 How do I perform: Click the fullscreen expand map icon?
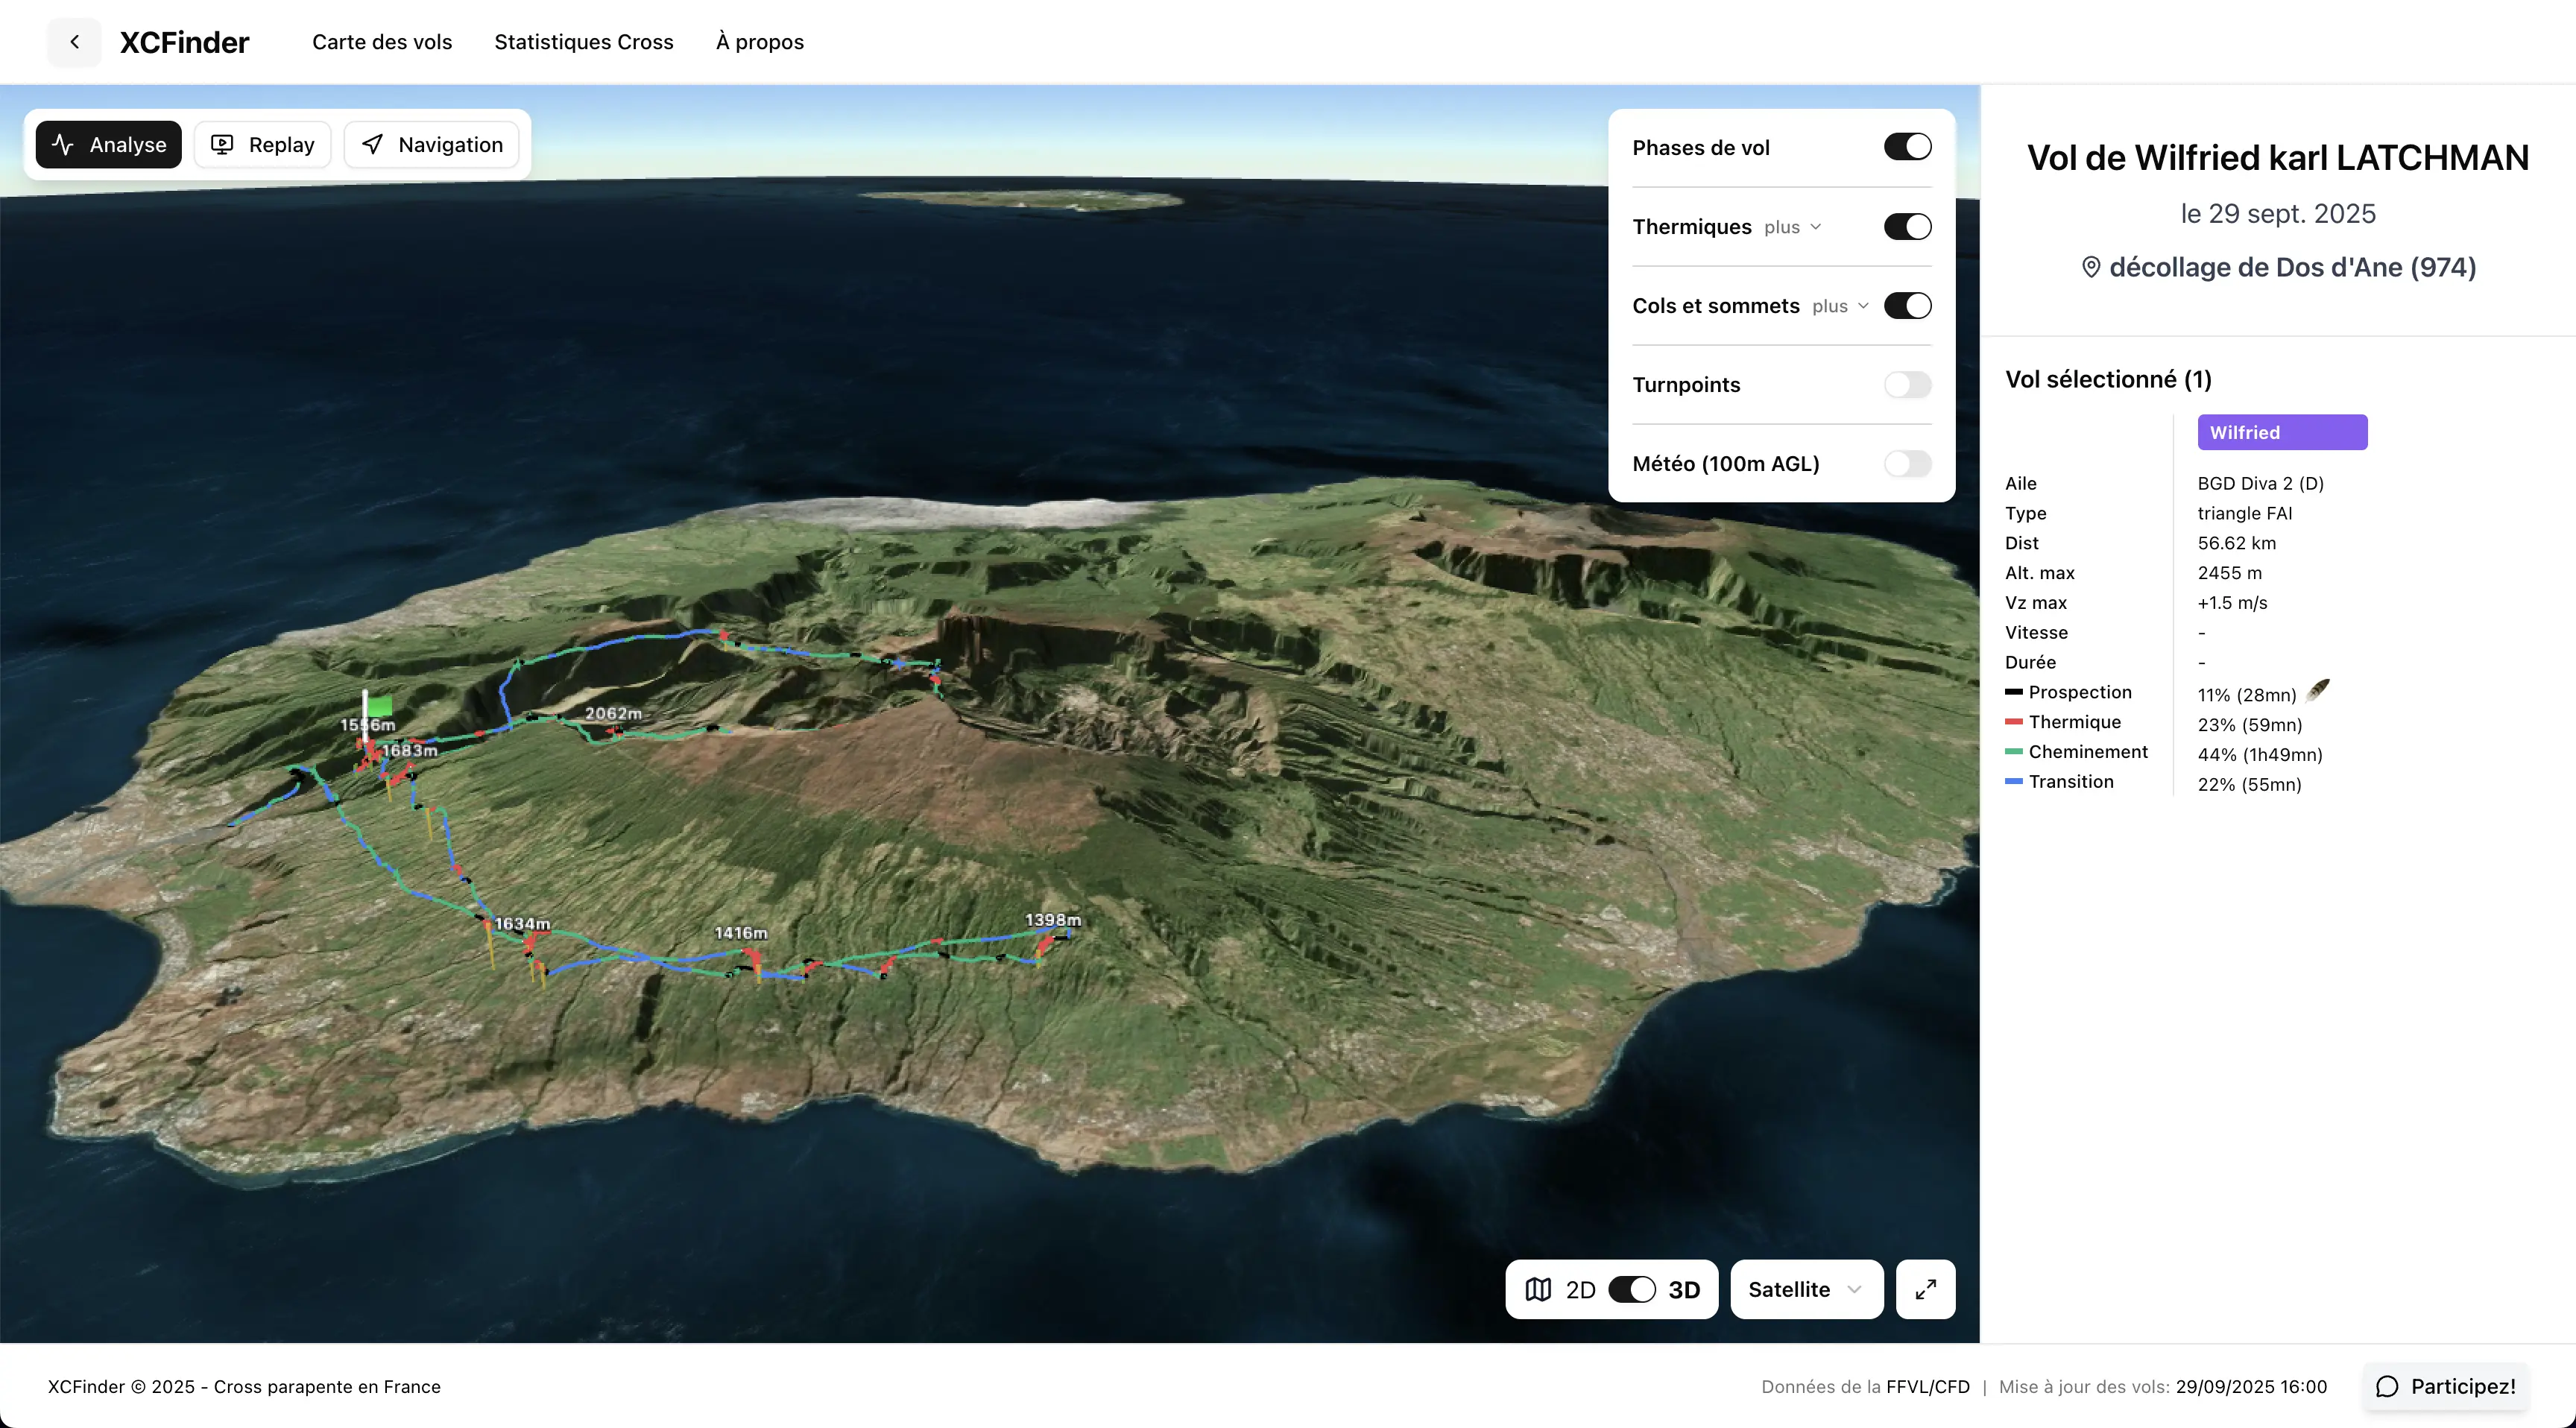point(1925,1289)
